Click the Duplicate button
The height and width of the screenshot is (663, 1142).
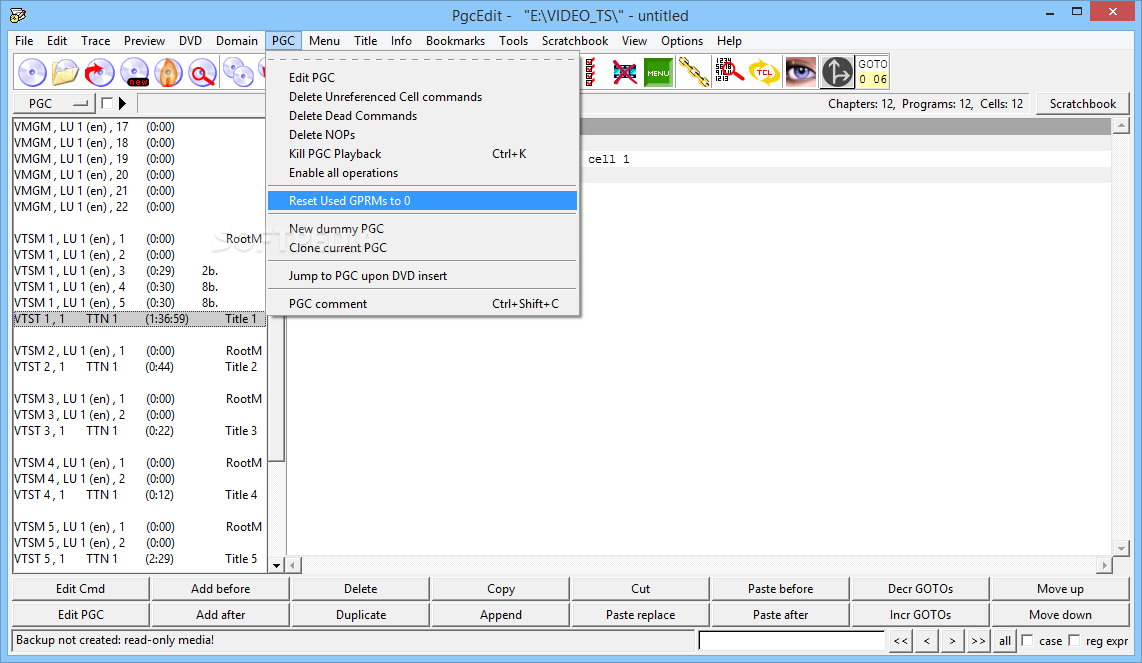(x=361, y=615)
